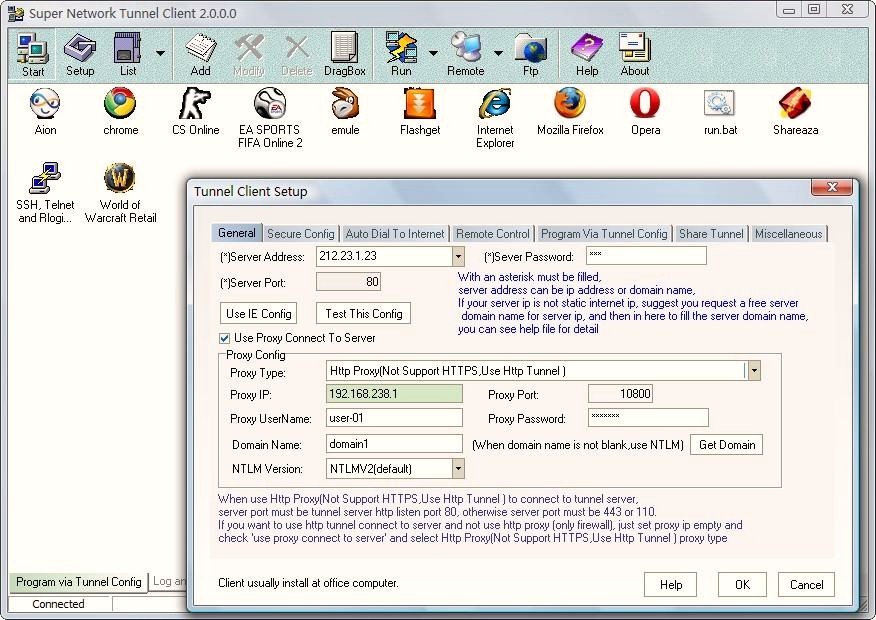The width and height of the screenshot is (876, 620).
Task: Launch the Ftp toolbar icon
Action: [529, 54]
